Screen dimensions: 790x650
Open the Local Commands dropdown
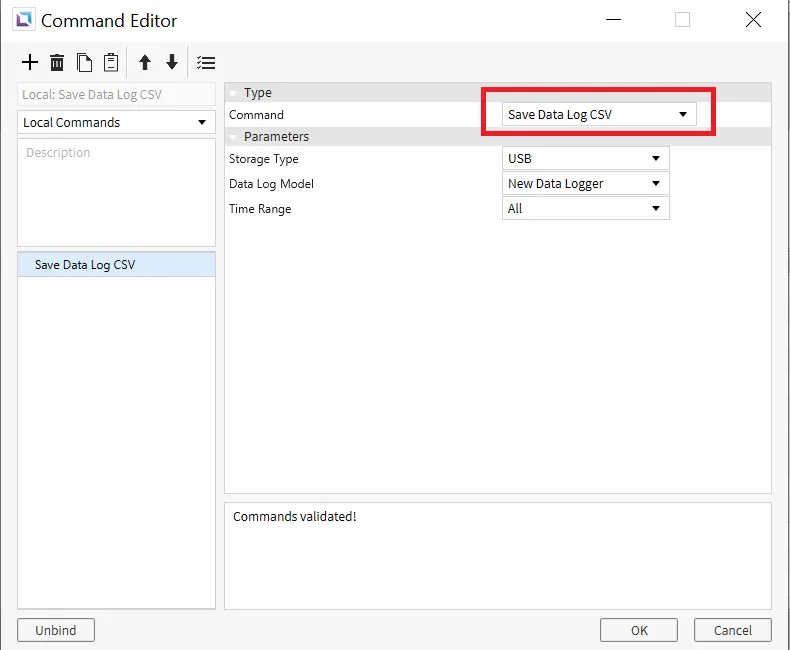tap(116, 122)
